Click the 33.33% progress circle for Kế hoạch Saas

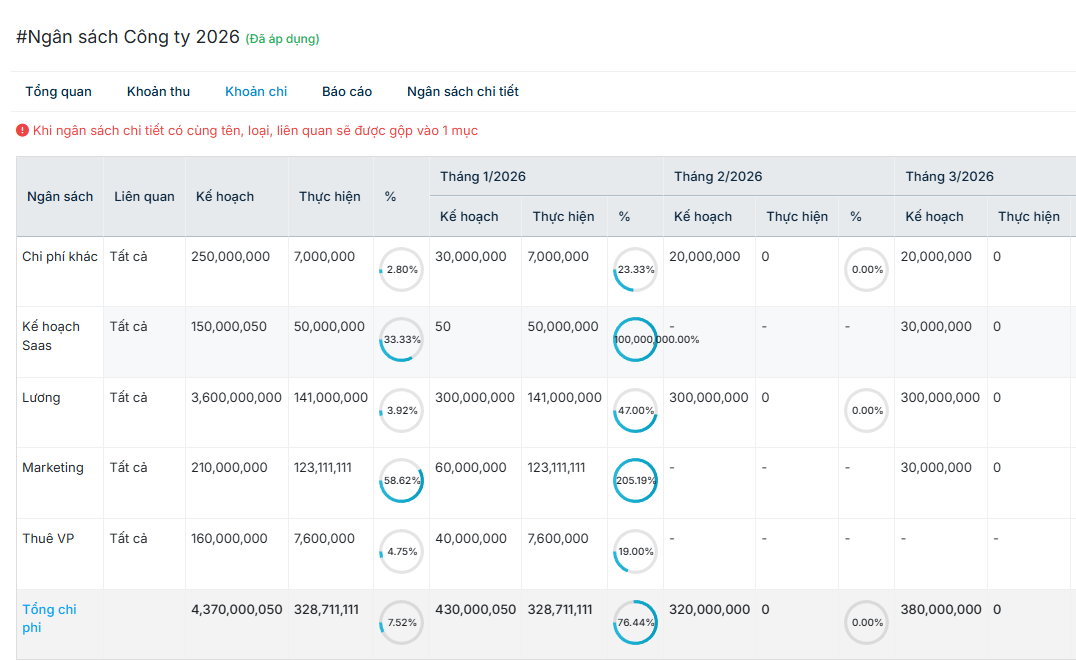coord(401,340)
